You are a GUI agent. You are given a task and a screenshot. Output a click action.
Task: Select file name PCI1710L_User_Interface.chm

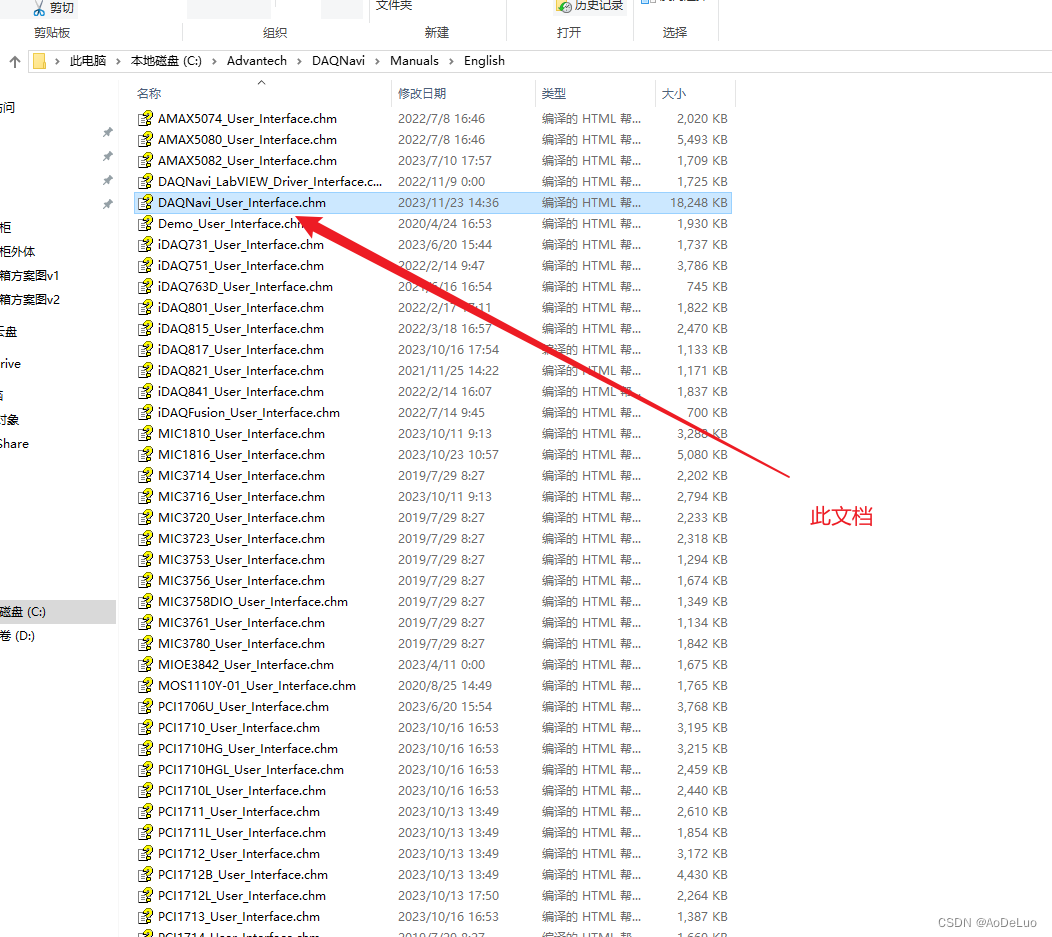[x=242, y=791]
